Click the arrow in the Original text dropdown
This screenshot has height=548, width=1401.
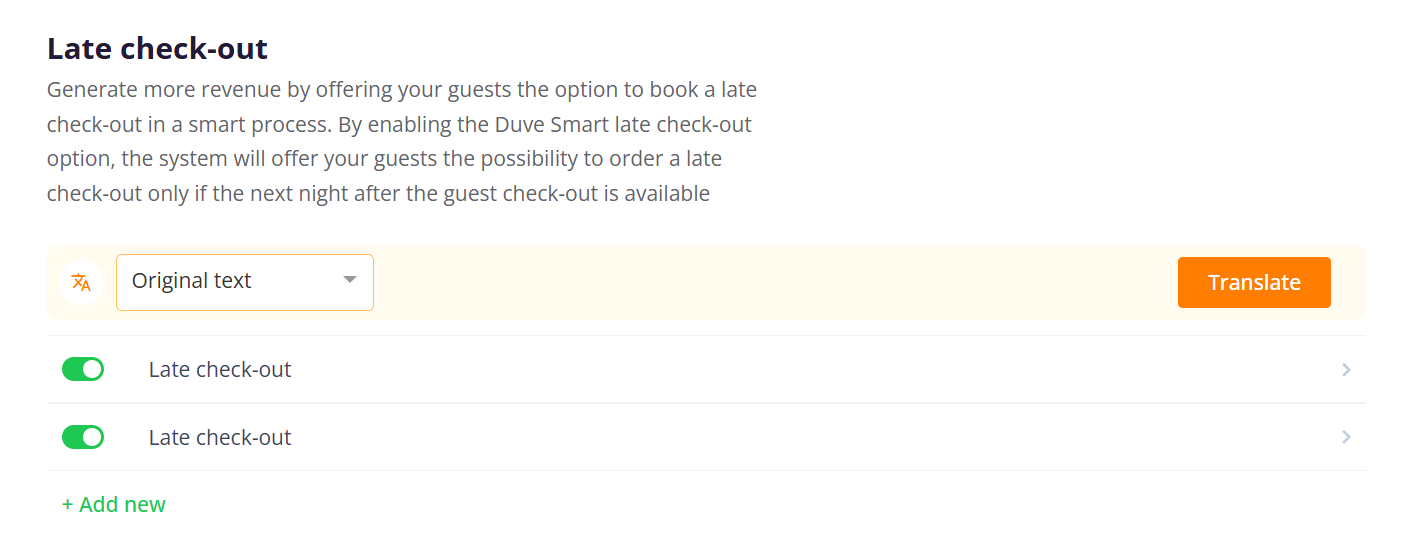click(349, 280)
